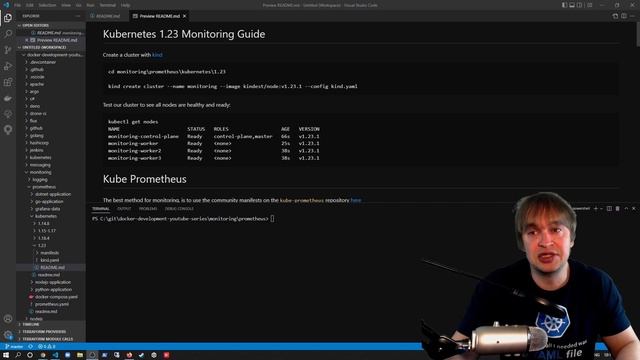Maximize the terminal panel size
The width and height of the screenshot is (640, 360).
pos(626,209)
